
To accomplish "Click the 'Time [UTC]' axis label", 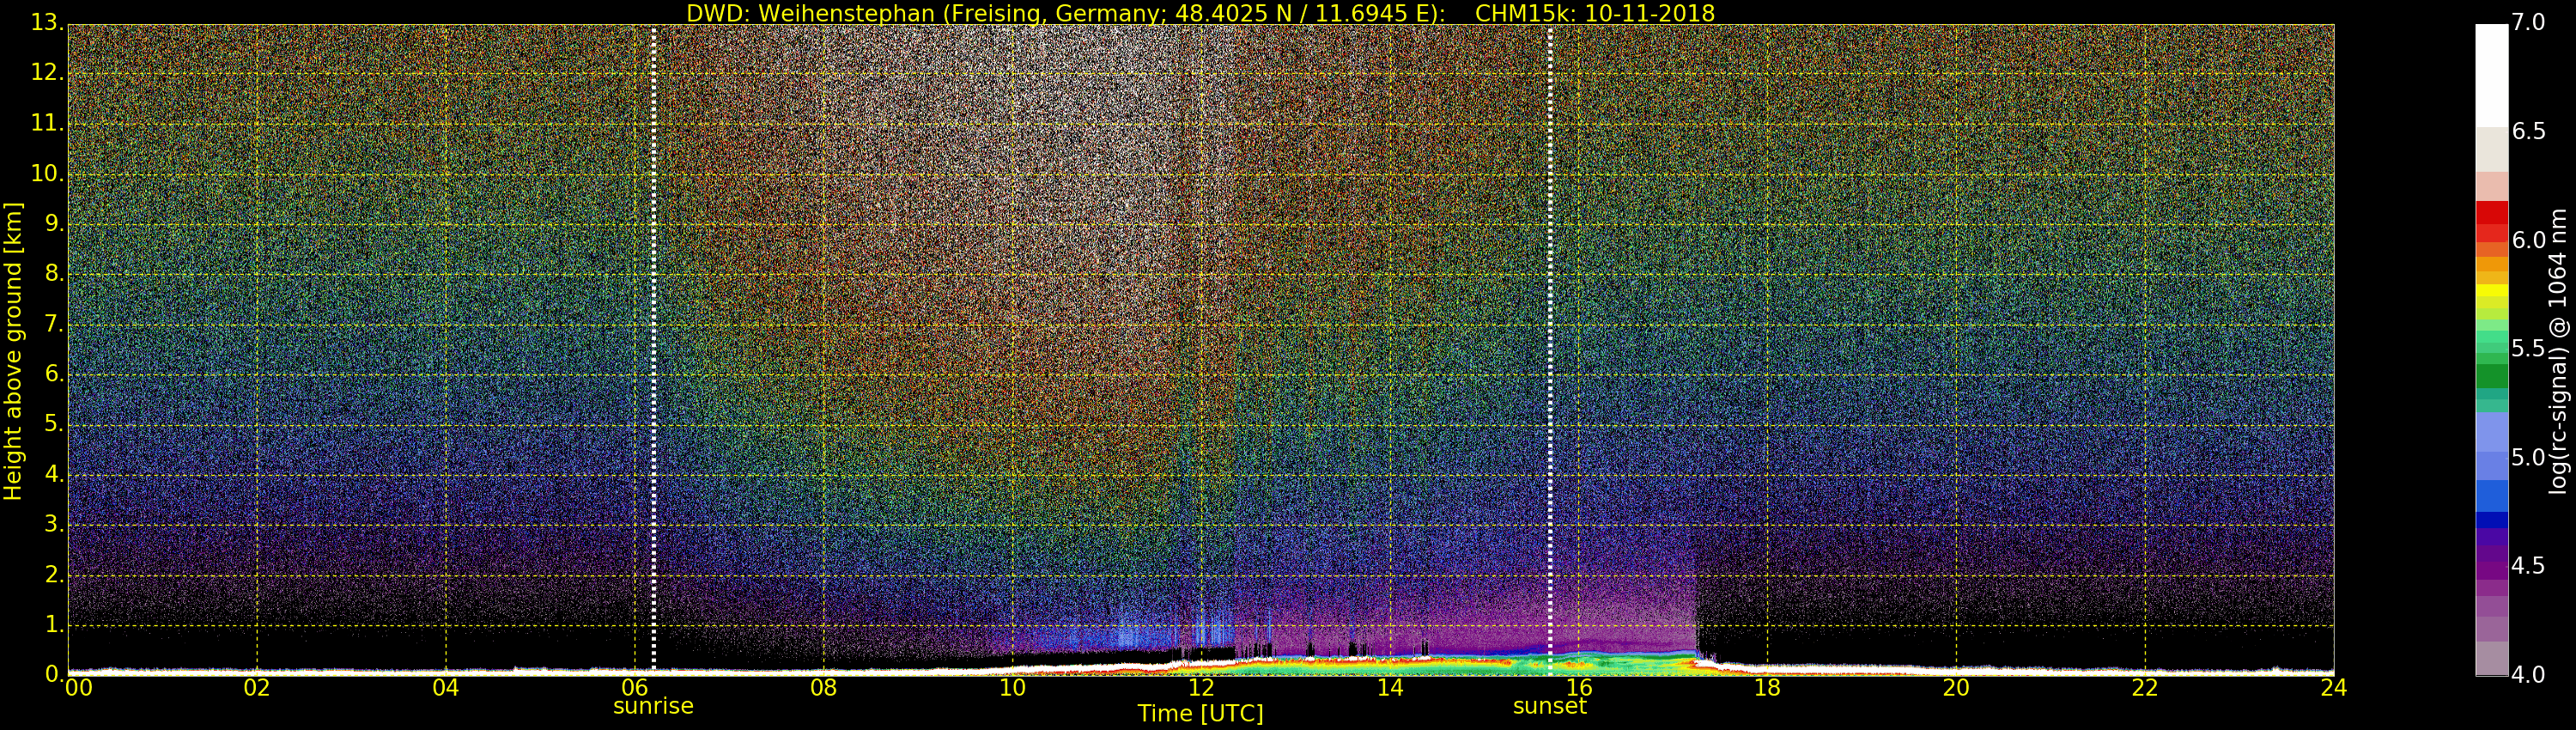I will pyautogui.click(x=1200, y=714).
